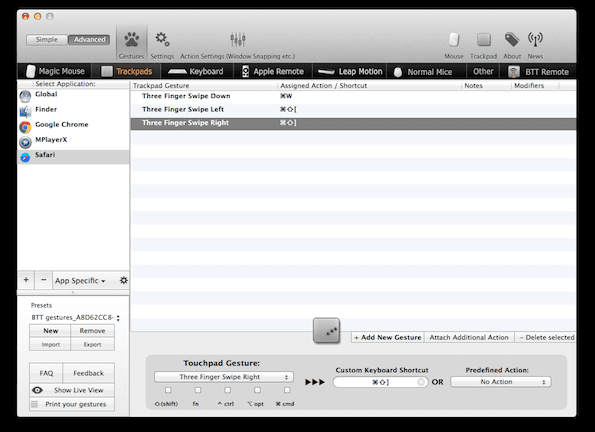
Task: Select Google Chrome in application list
Action: [x=73, y=126]
